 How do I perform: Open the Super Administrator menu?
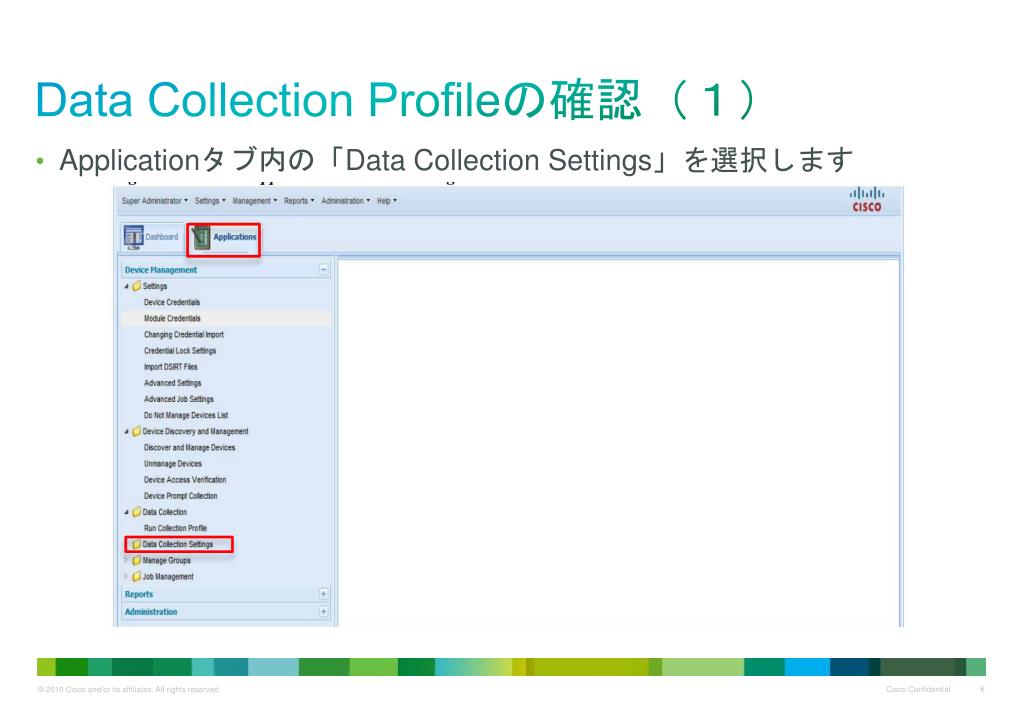(x=155, y=201)
